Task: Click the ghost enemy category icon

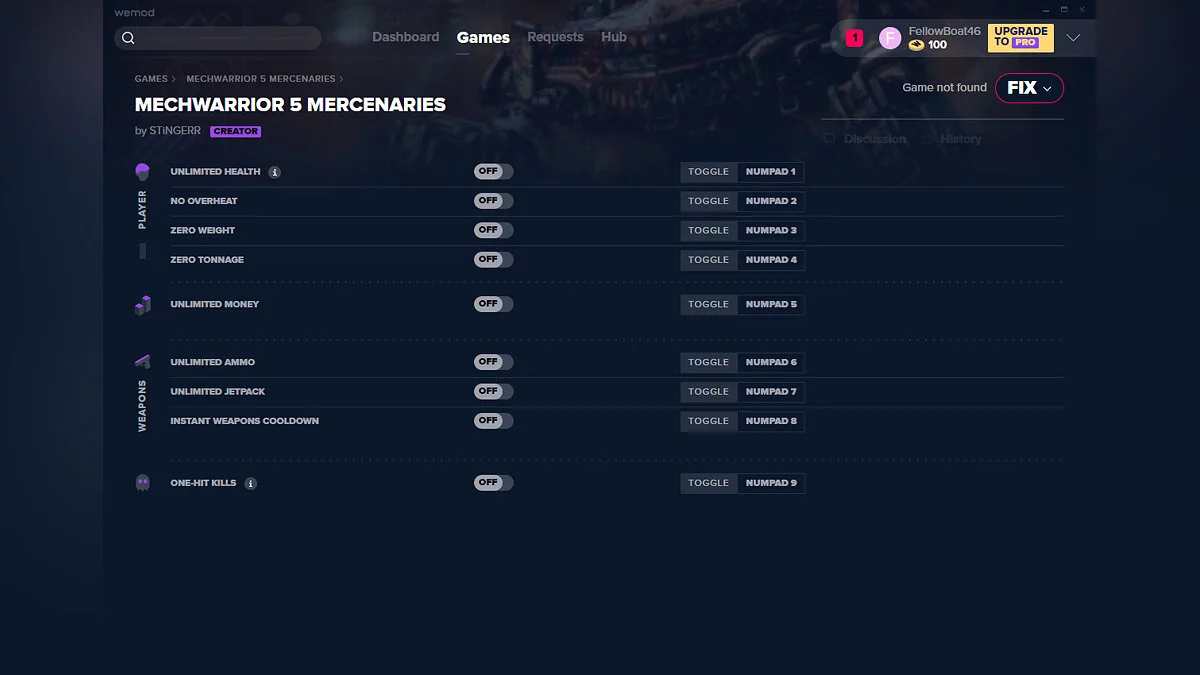Action: coord(142,483)
